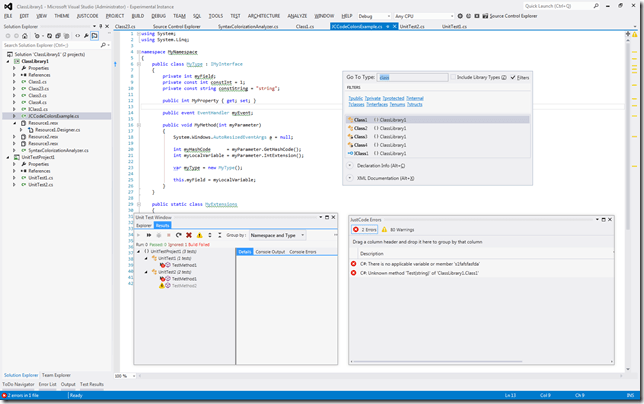
Task: Open the Debug configuration dropdown
Action: point(373,17)
